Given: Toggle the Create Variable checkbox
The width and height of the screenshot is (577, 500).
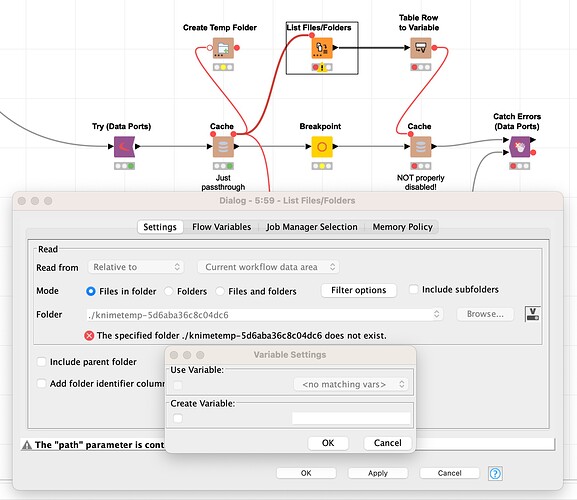Looking at the screenshot, I should 178,418.
